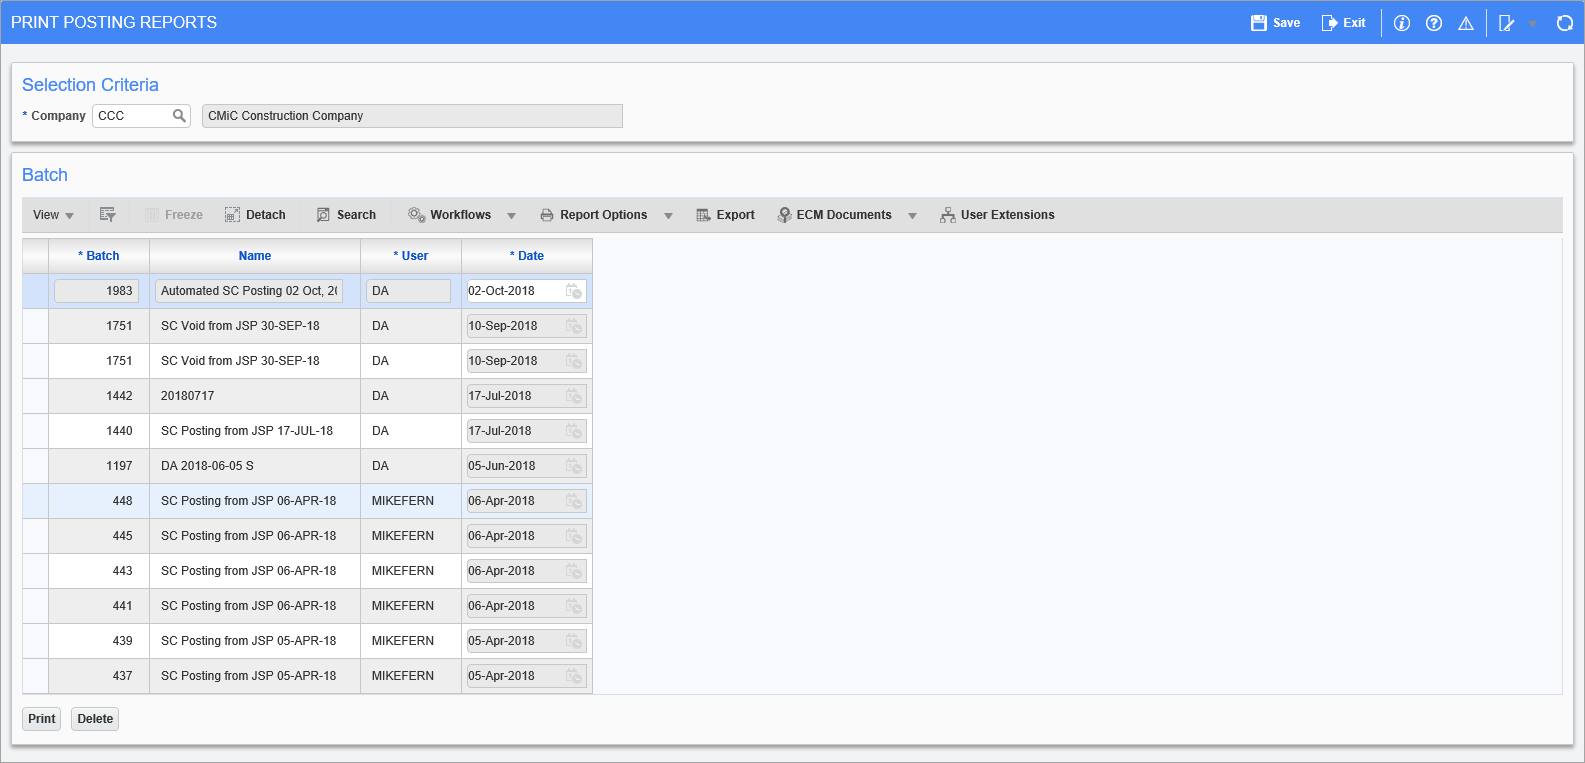
Task: Sort by the Name column header
Action: point(255,256)
